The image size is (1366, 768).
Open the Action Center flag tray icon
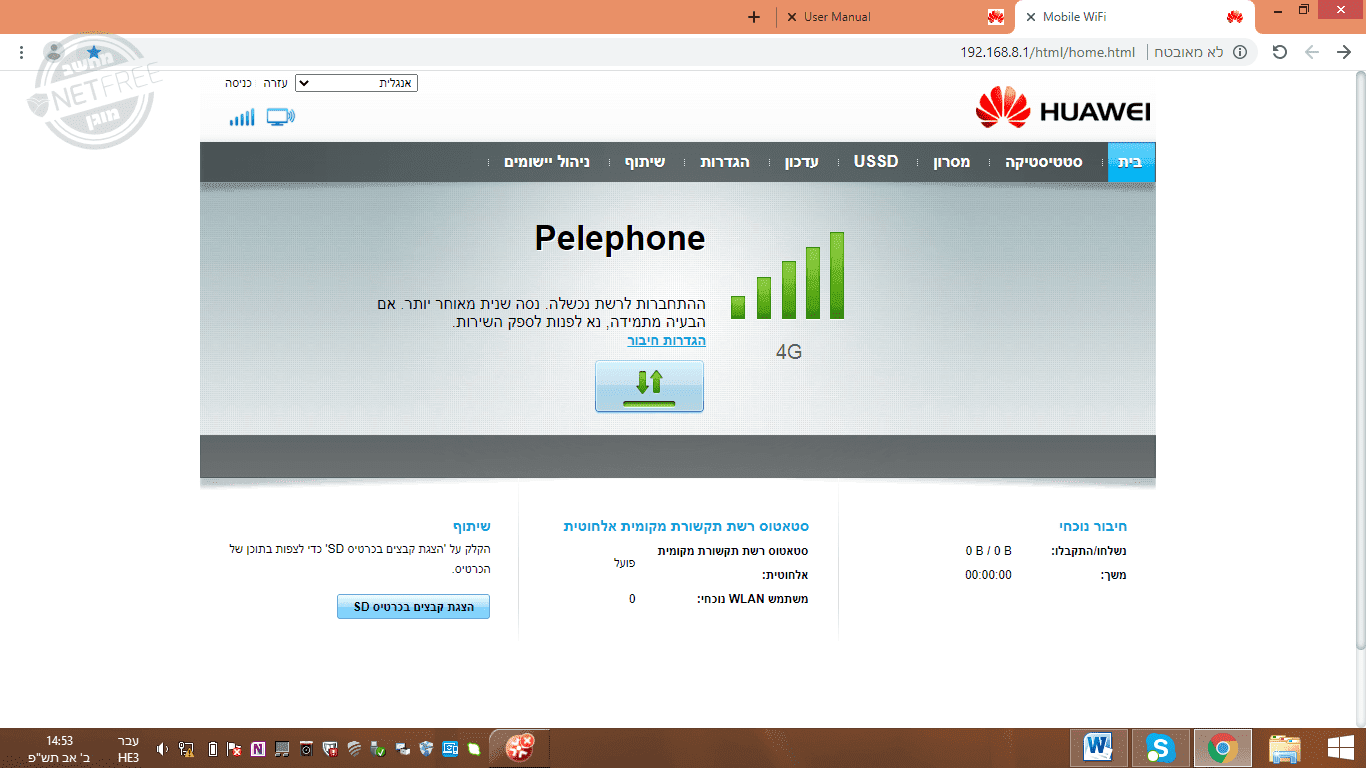pos(234,748)
